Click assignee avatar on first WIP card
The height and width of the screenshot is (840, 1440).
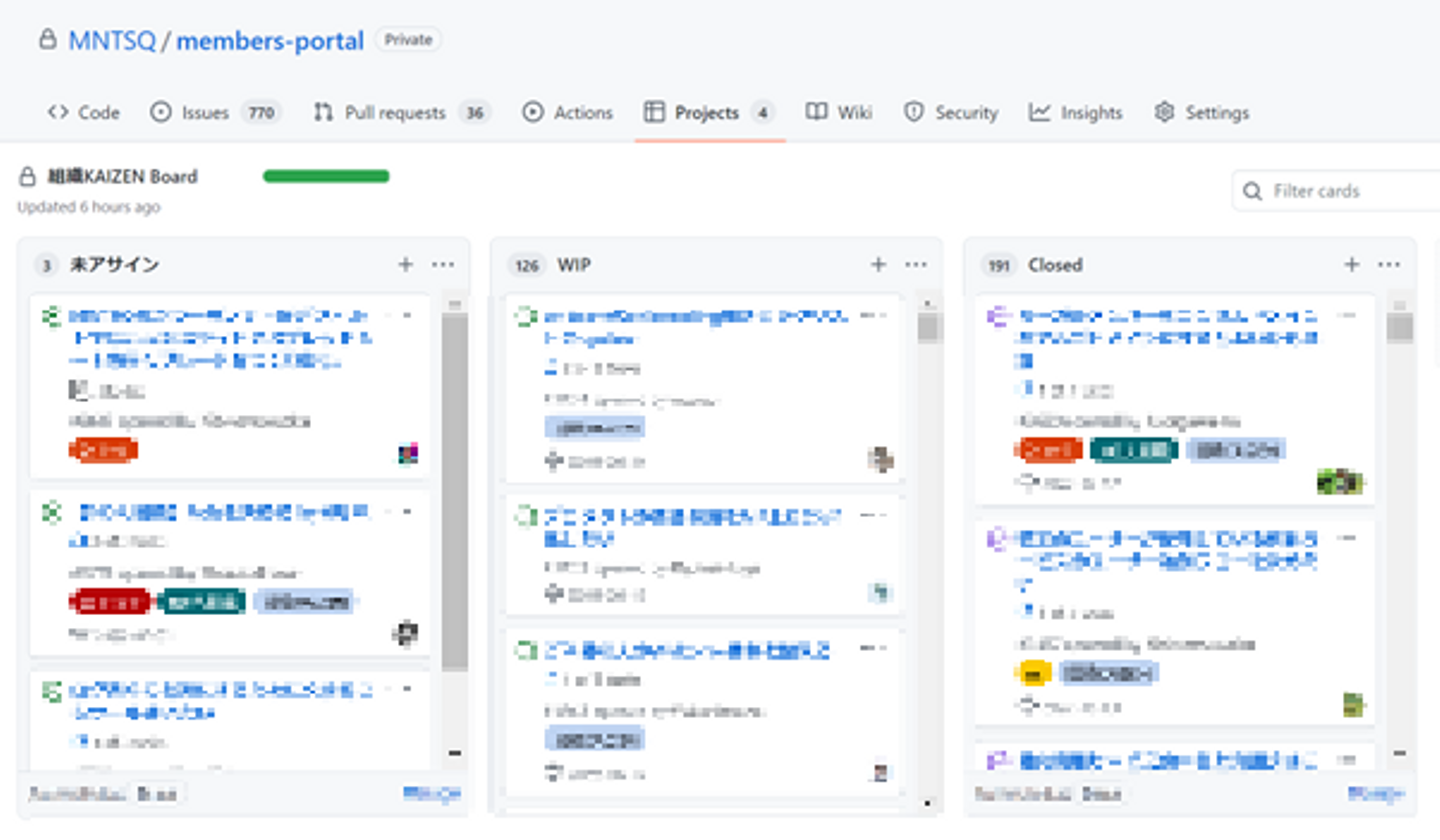[x=880, y=459]
